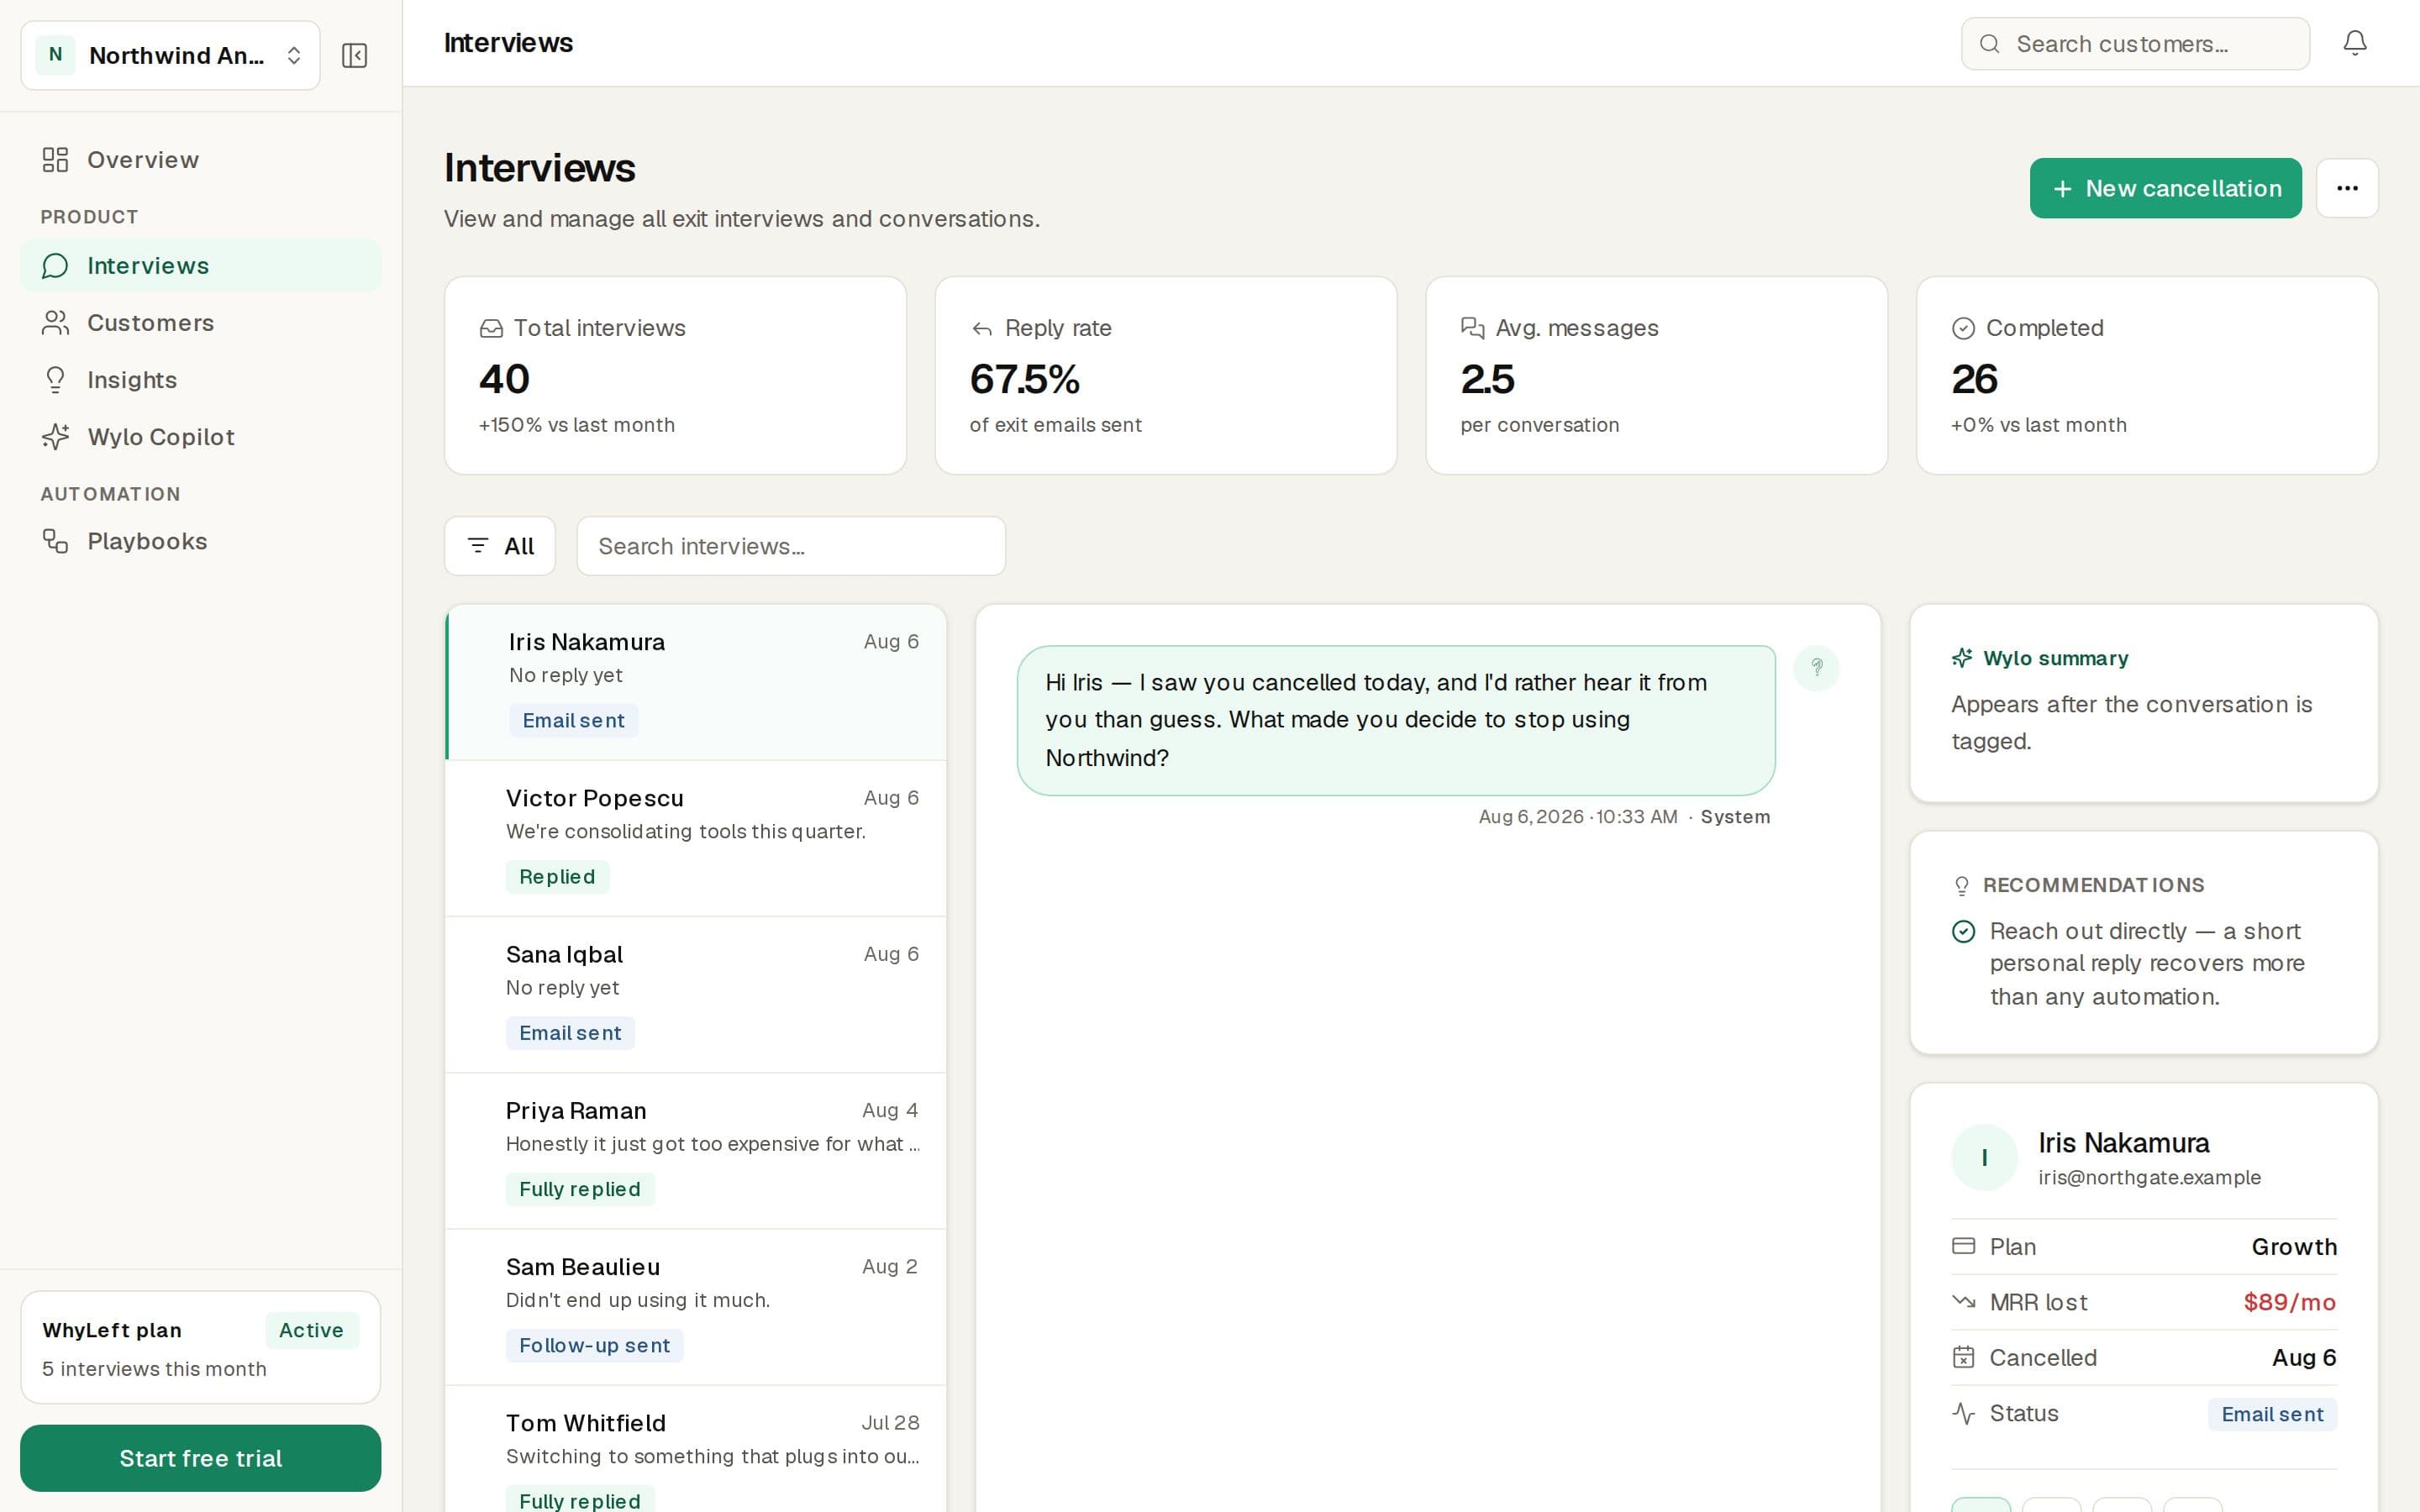Image resolution: width=2420 pixels, height=1512 pixels.
Task: Click the Insights lightbulb icon
Action: tap(55, 380)
